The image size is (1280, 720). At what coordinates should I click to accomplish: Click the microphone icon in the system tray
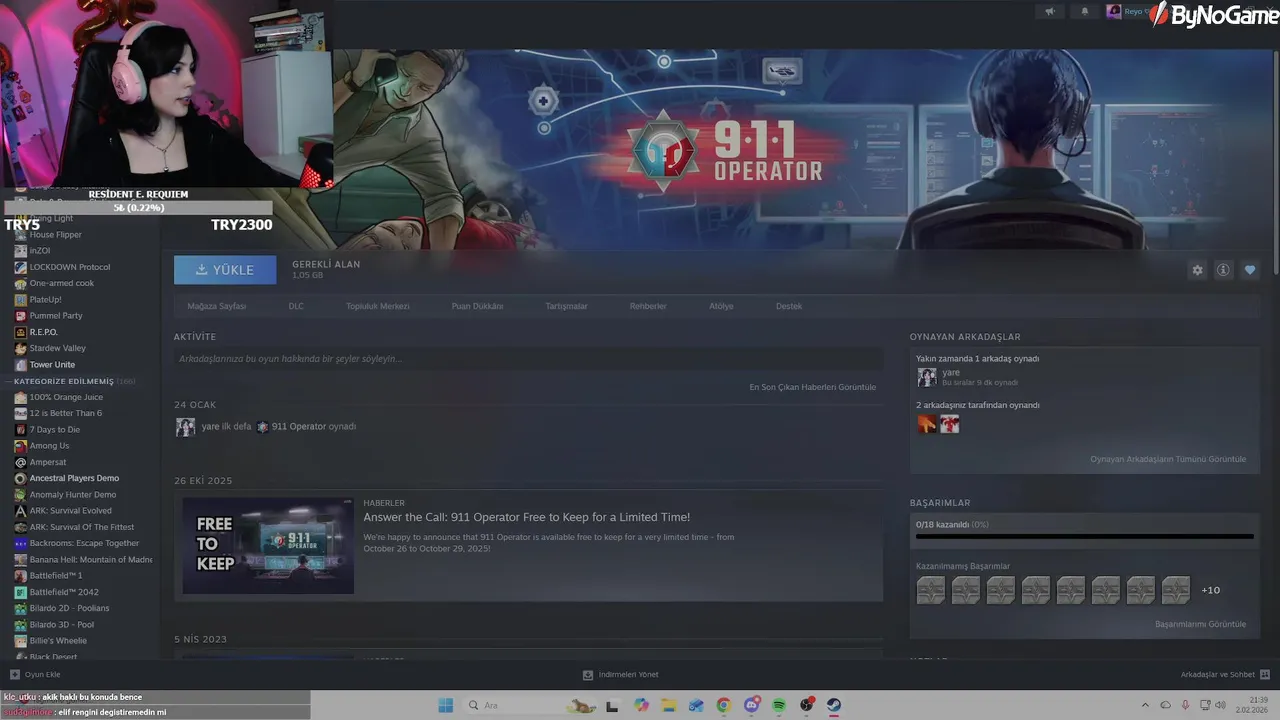(1185, 705)
